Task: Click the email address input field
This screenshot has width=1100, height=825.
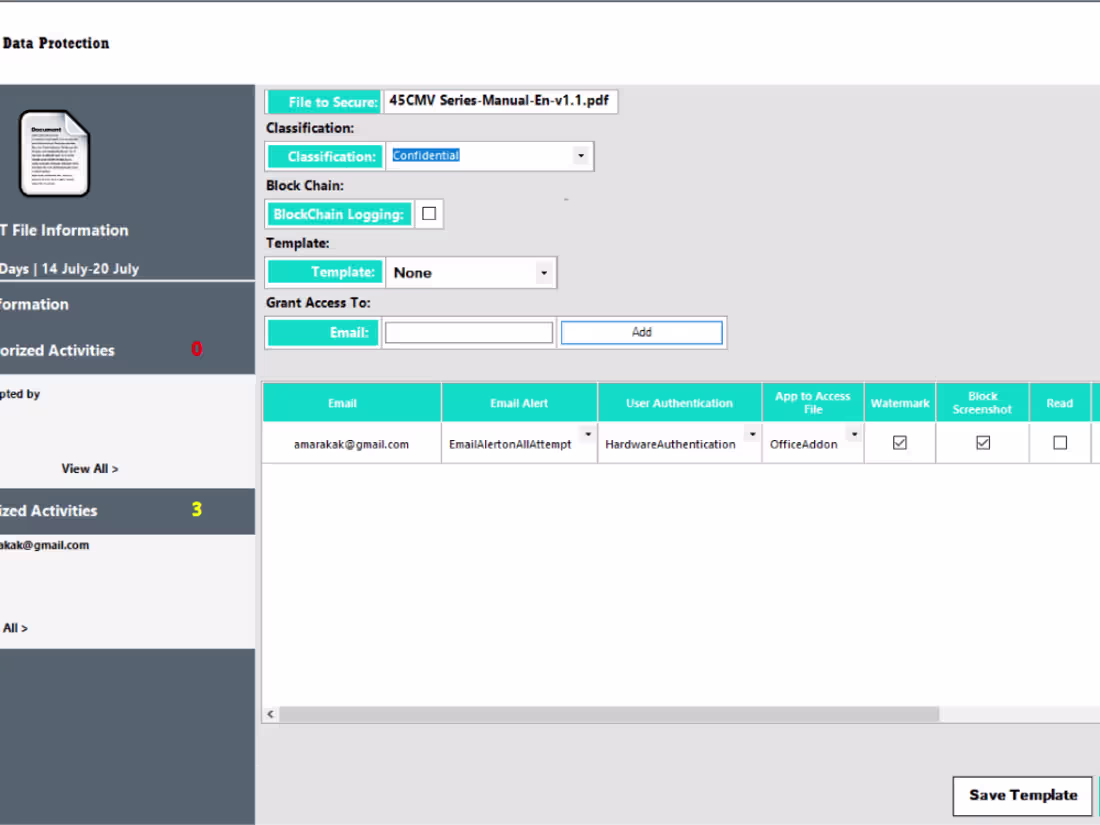Action: (x=468, y=332)
